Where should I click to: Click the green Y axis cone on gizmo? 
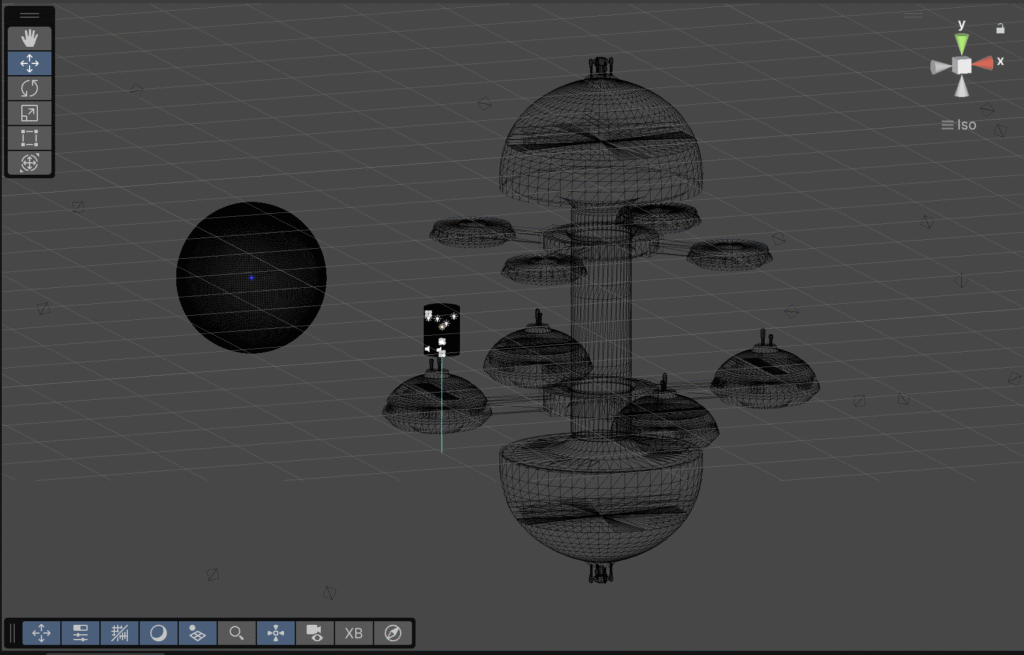tap(961, 43)
